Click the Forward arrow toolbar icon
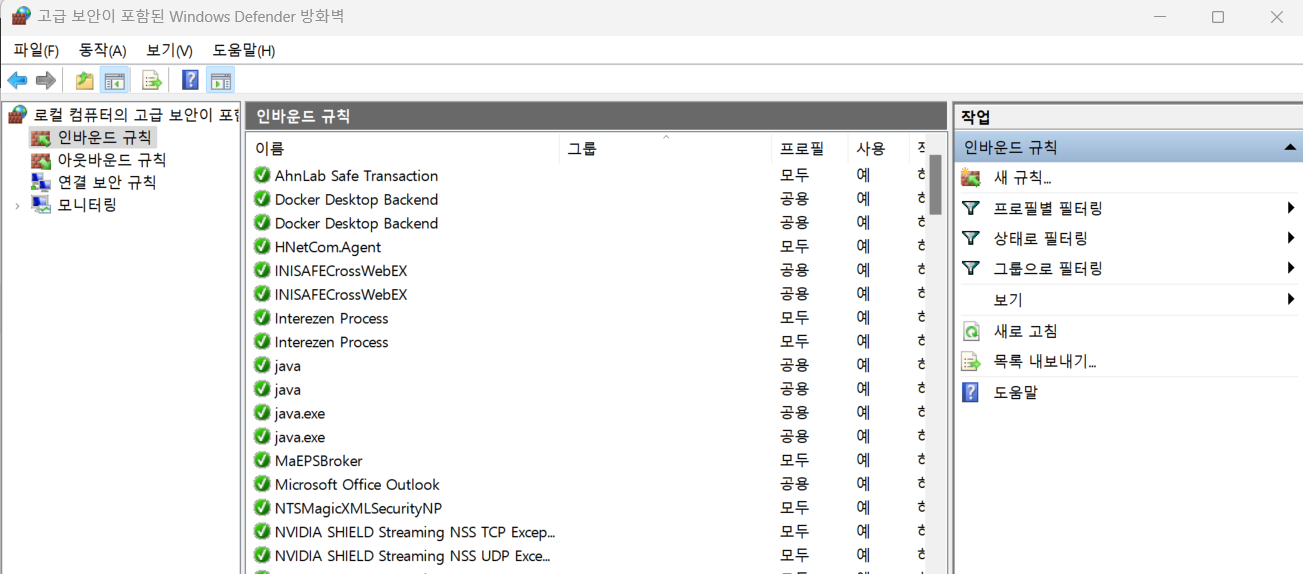This screenshot has width=1303, height=574. 45,80
